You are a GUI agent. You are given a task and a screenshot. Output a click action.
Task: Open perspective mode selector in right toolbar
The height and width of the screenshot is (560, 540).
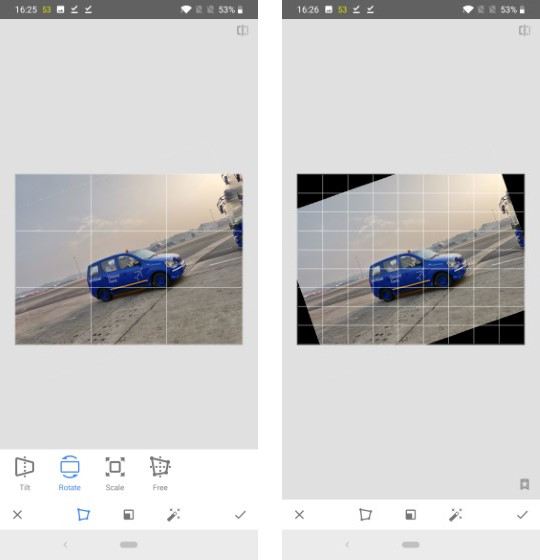(365, 515)
